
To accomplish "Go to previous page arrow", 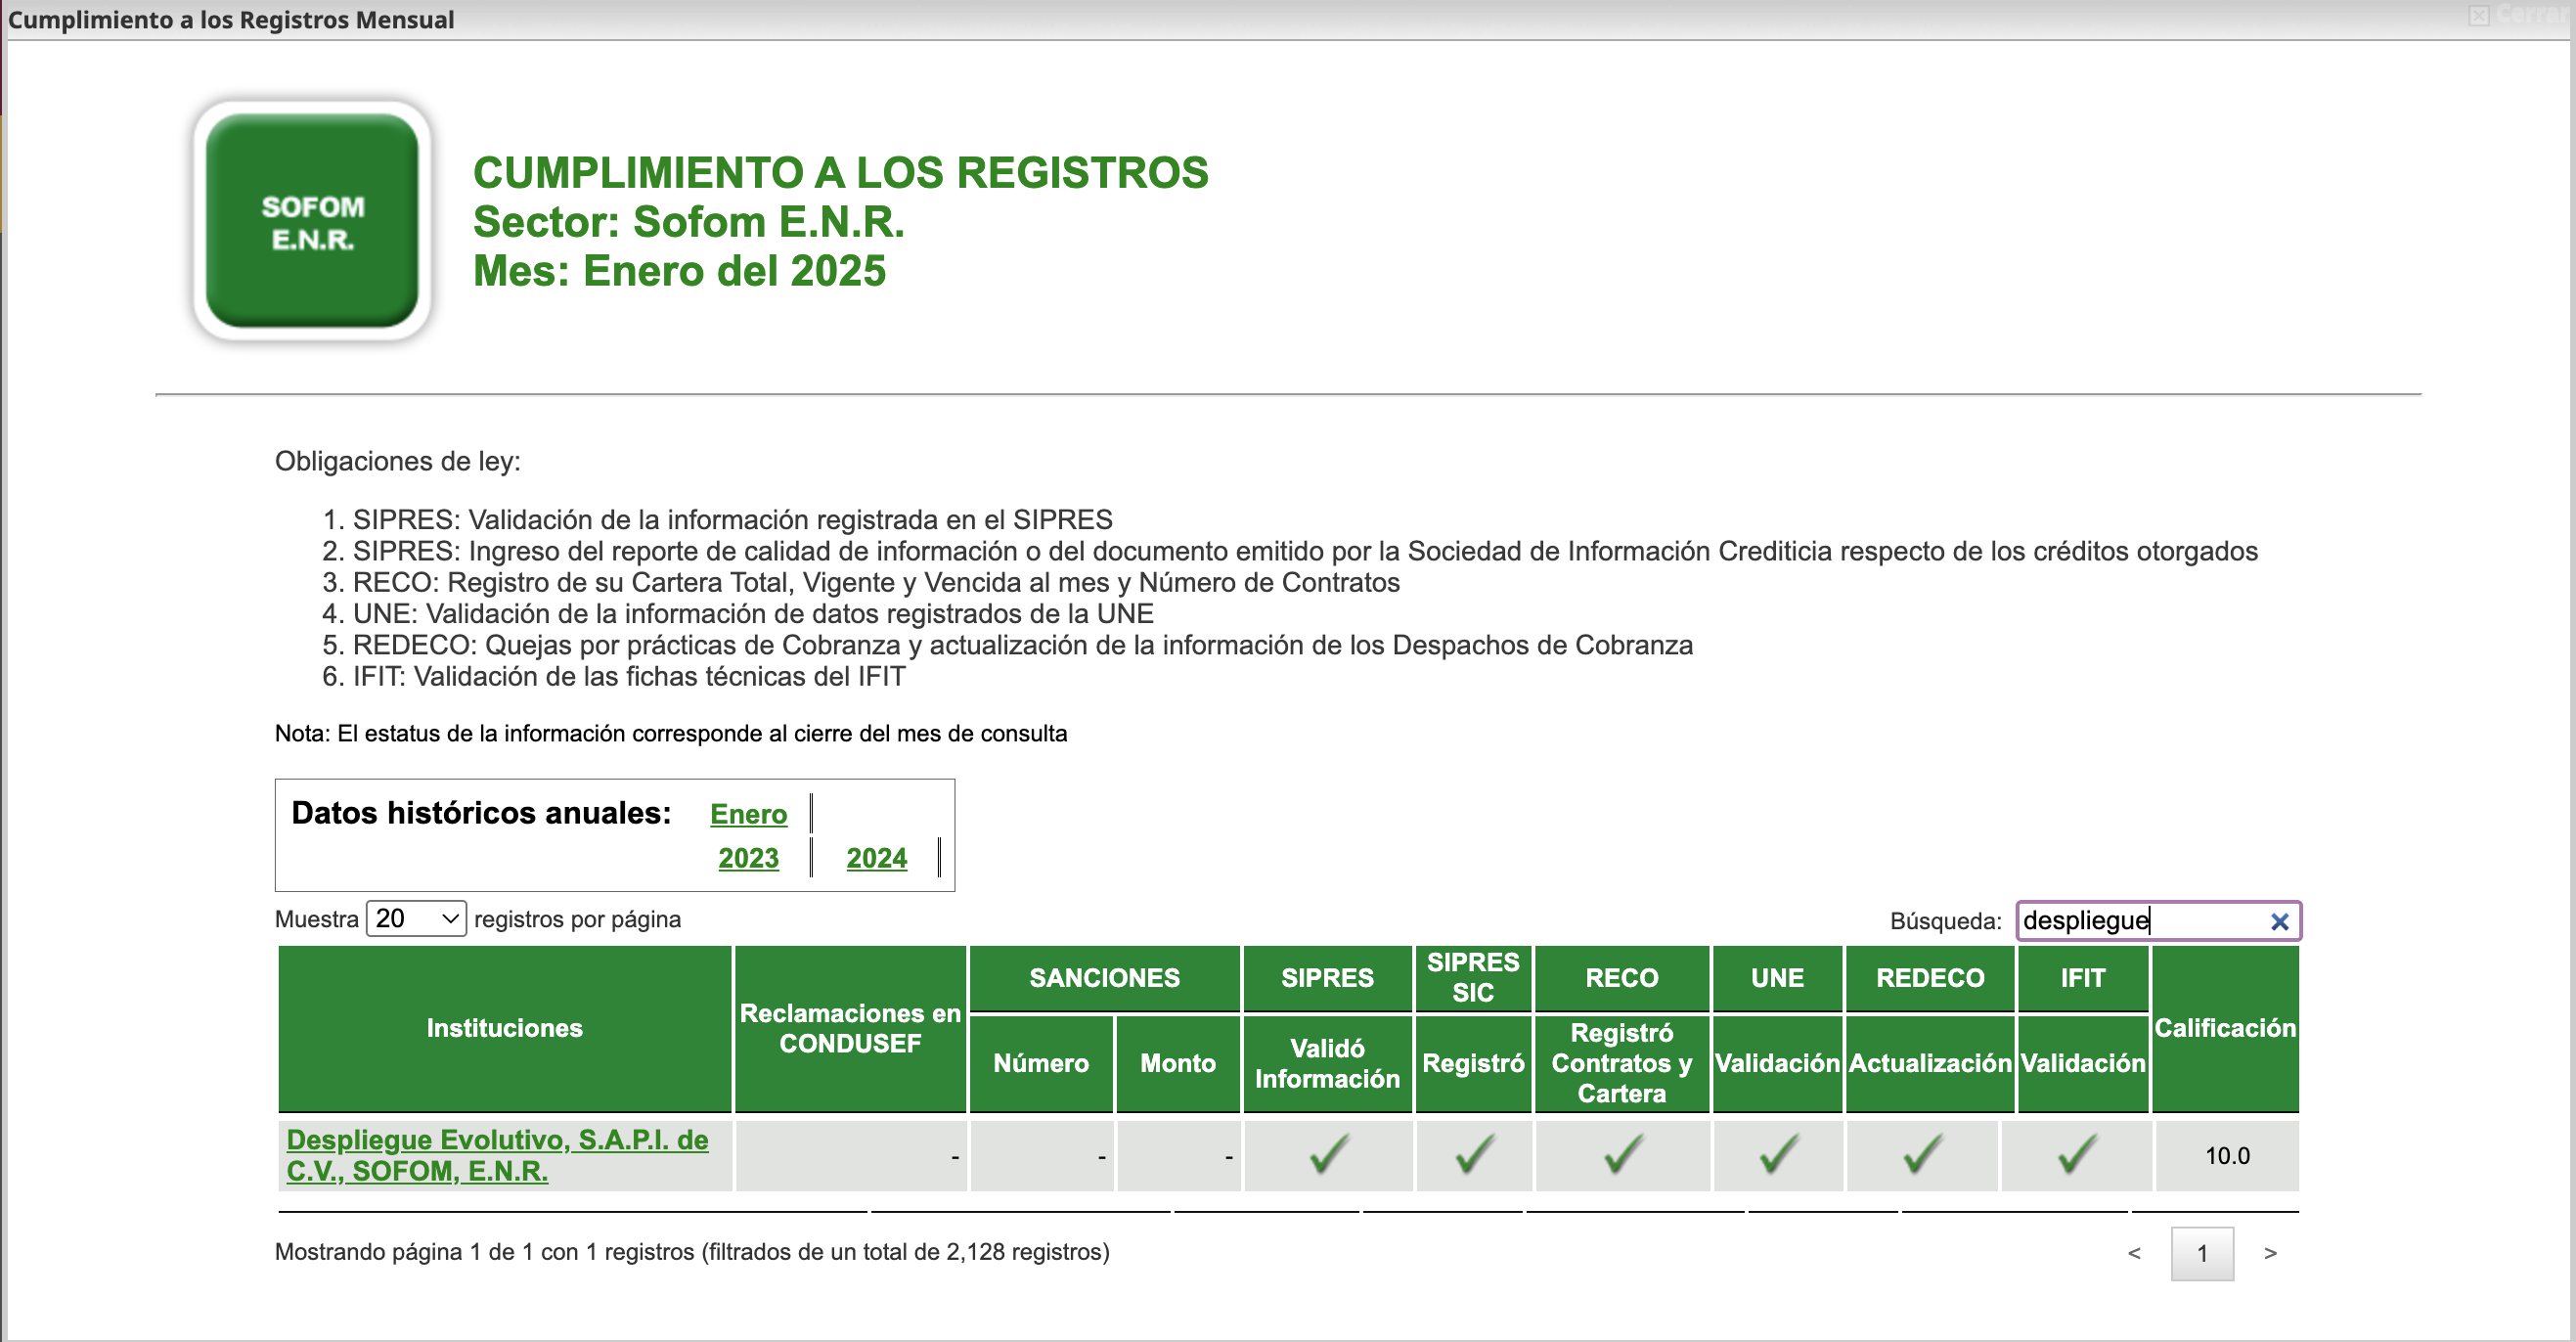I will 2134,1253.
